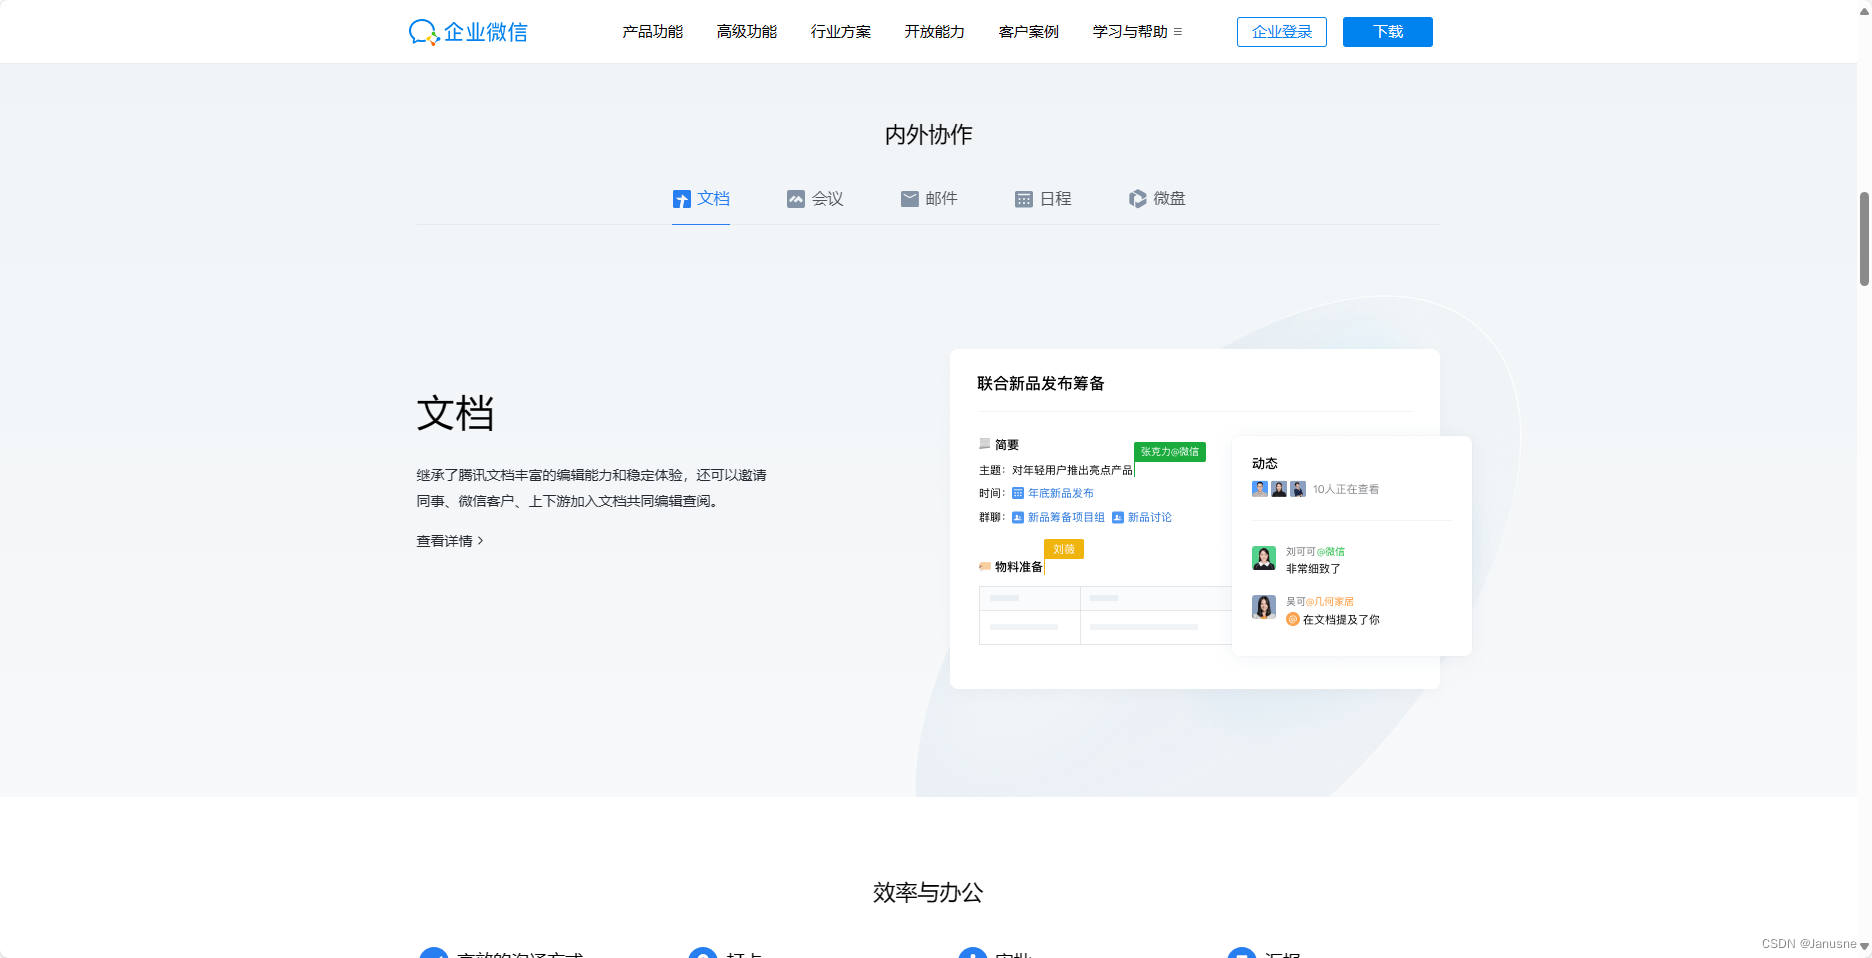
Task: Click the green 张克力@微信 cursor tag
Action: tap(1170, 452)
